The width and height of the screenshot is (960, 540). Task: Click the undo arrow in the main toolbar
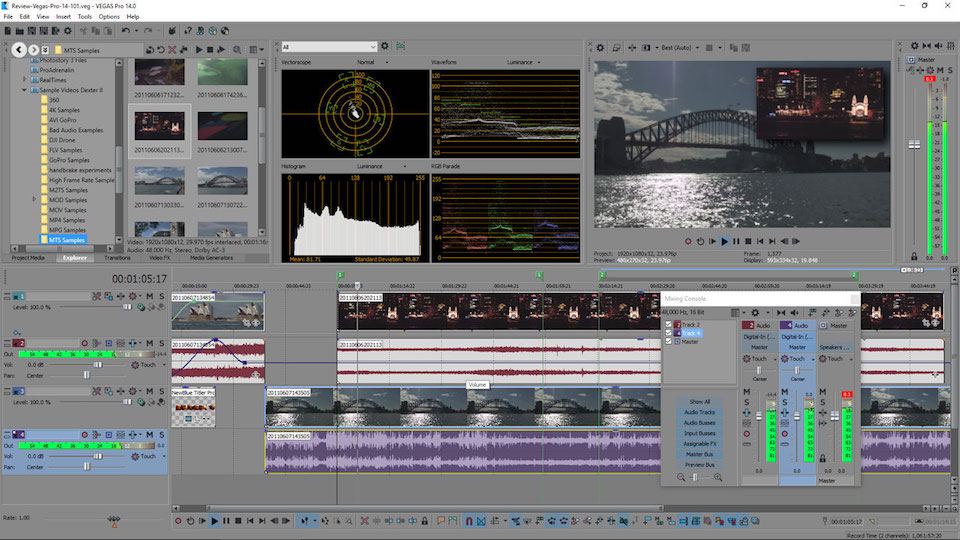point(125,32)
